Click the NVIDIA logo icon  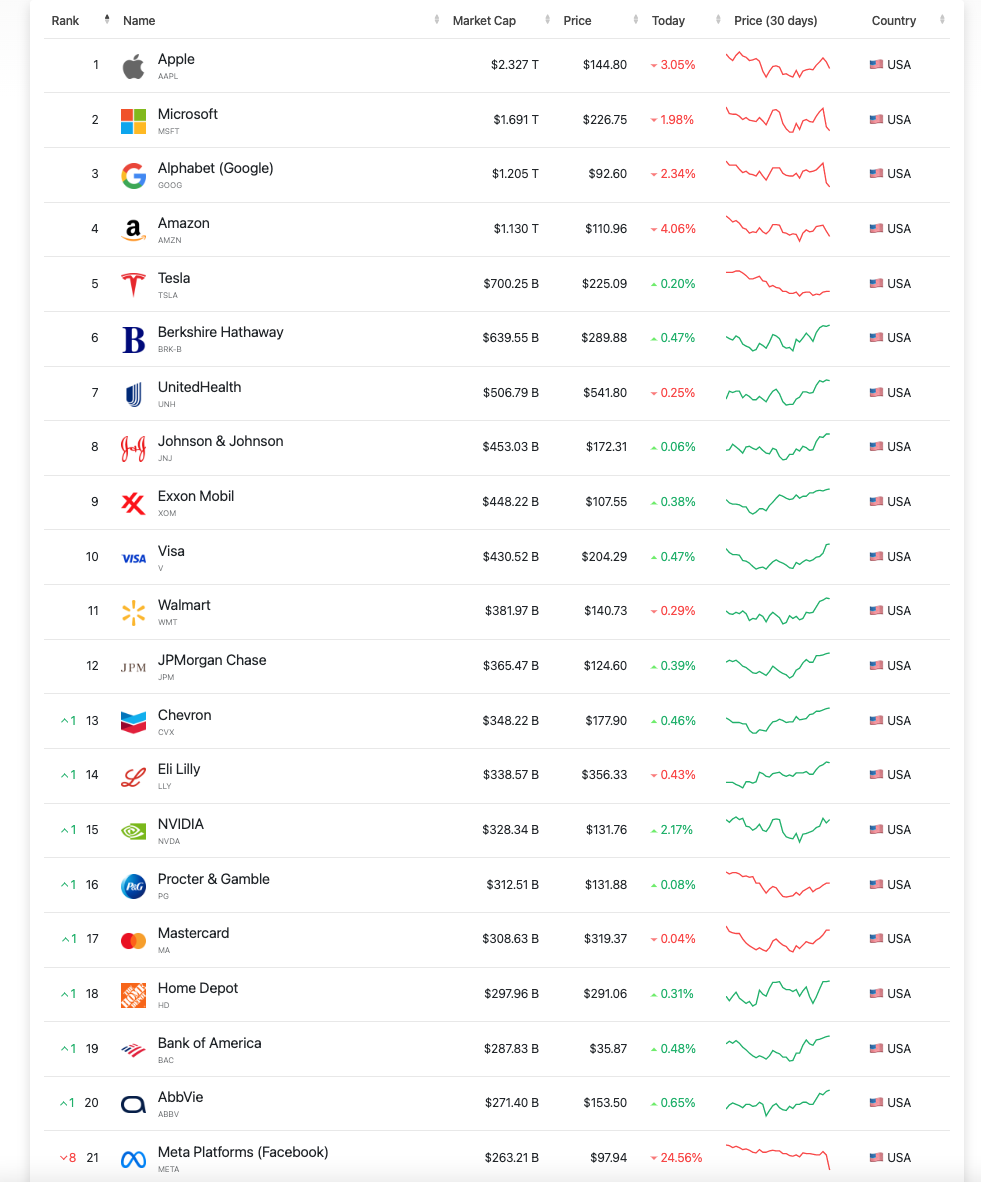pos(133,830)
